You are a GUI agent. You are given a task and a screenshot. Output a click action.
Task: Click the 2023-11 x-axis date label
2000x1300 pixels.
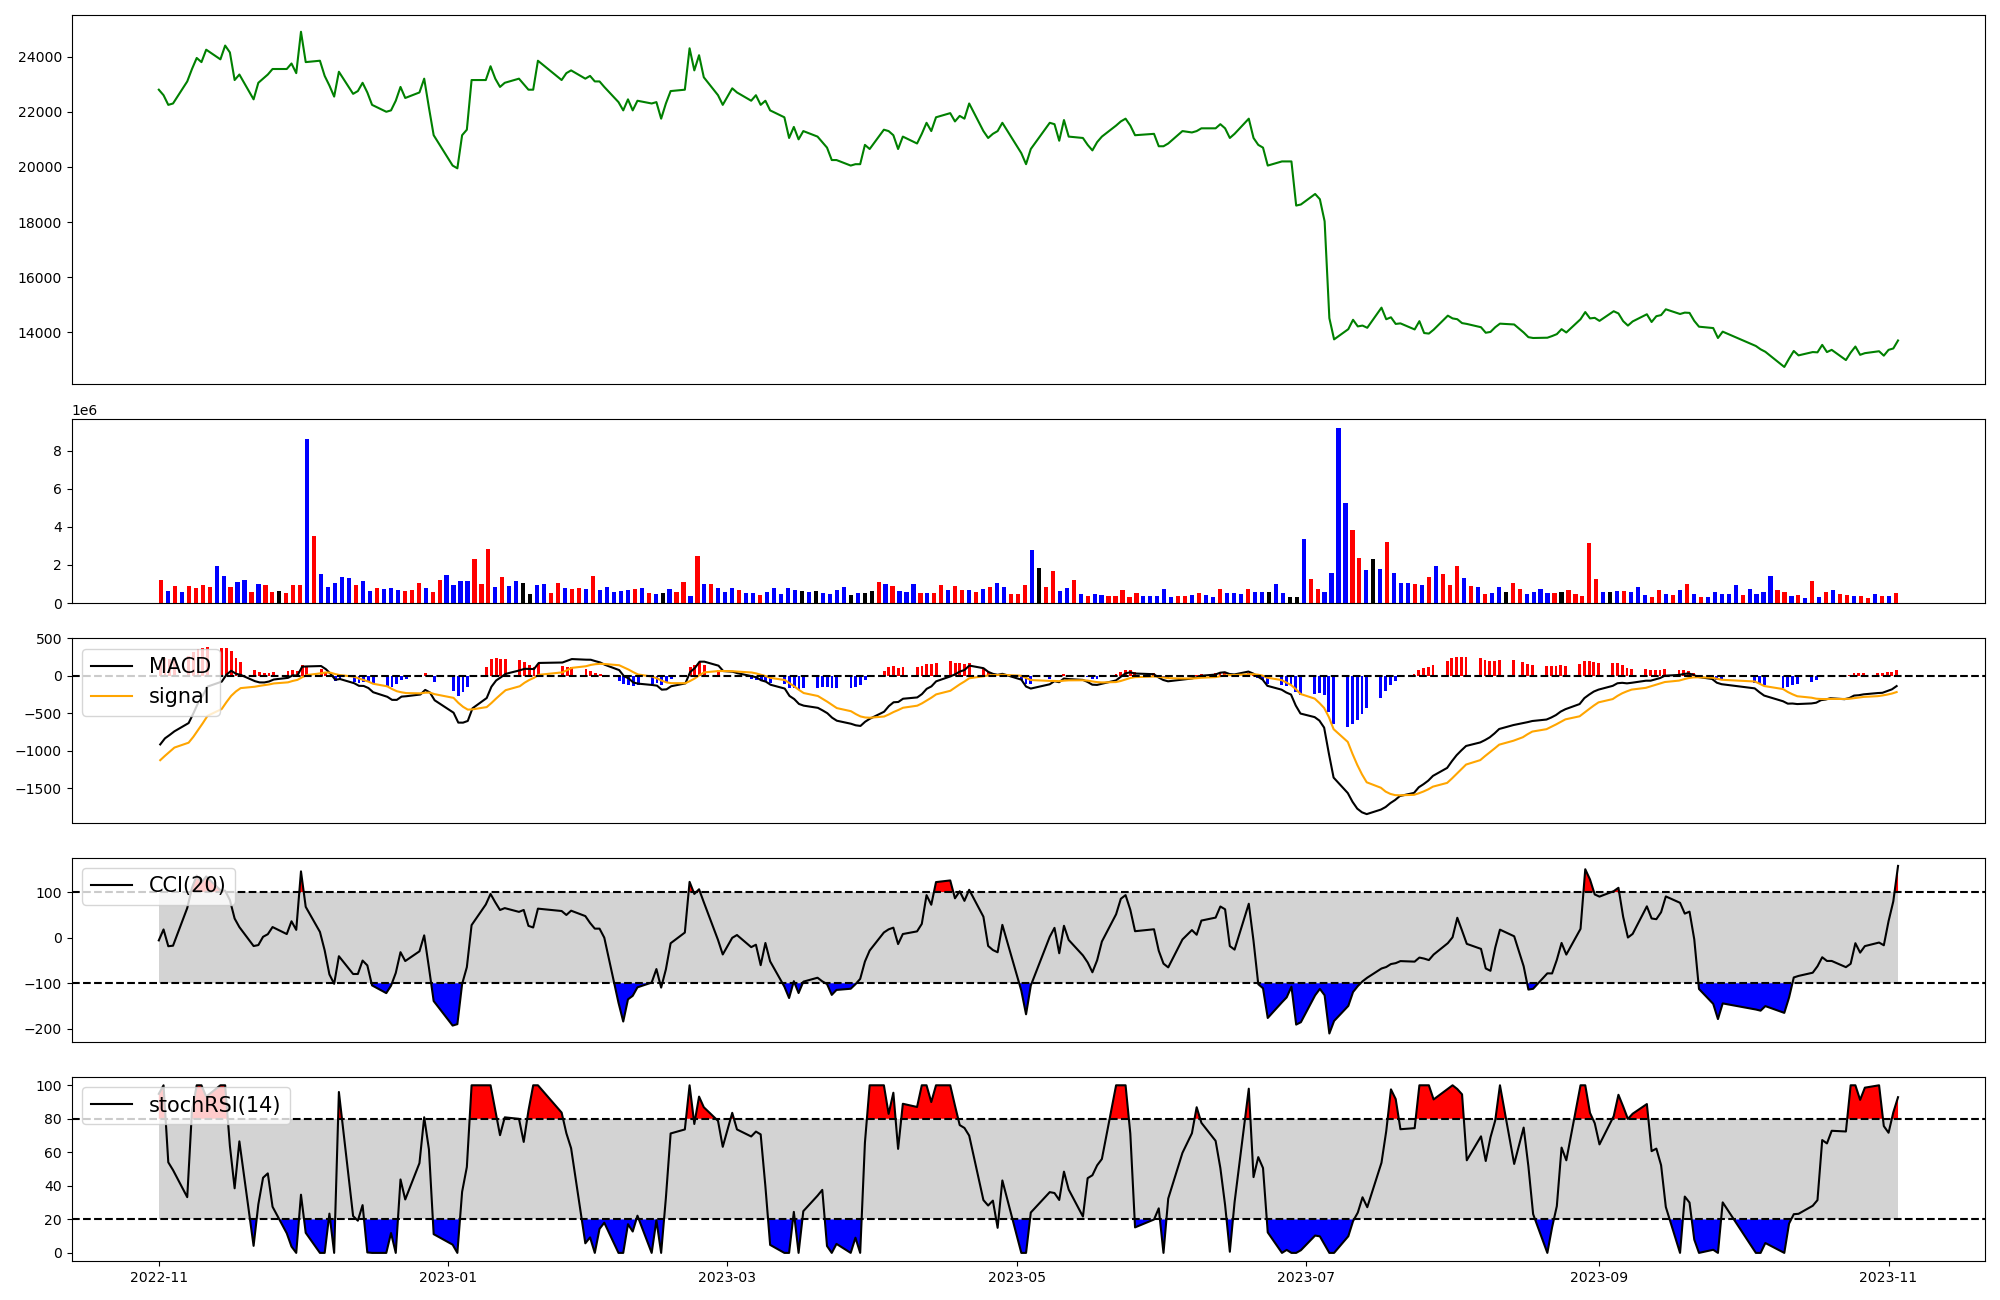pos(1888,1277)
